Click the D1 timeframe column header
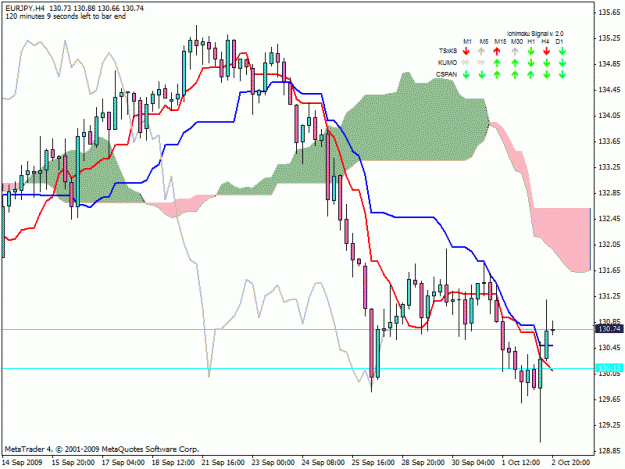 point(559,41)
